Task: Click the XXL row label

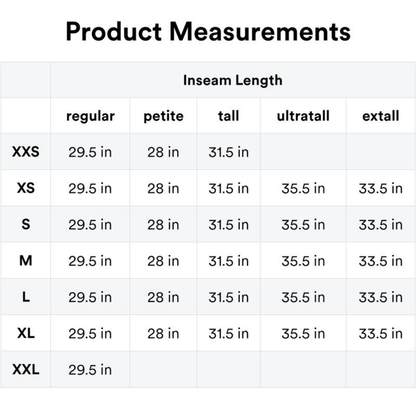Action: [26, 369]
